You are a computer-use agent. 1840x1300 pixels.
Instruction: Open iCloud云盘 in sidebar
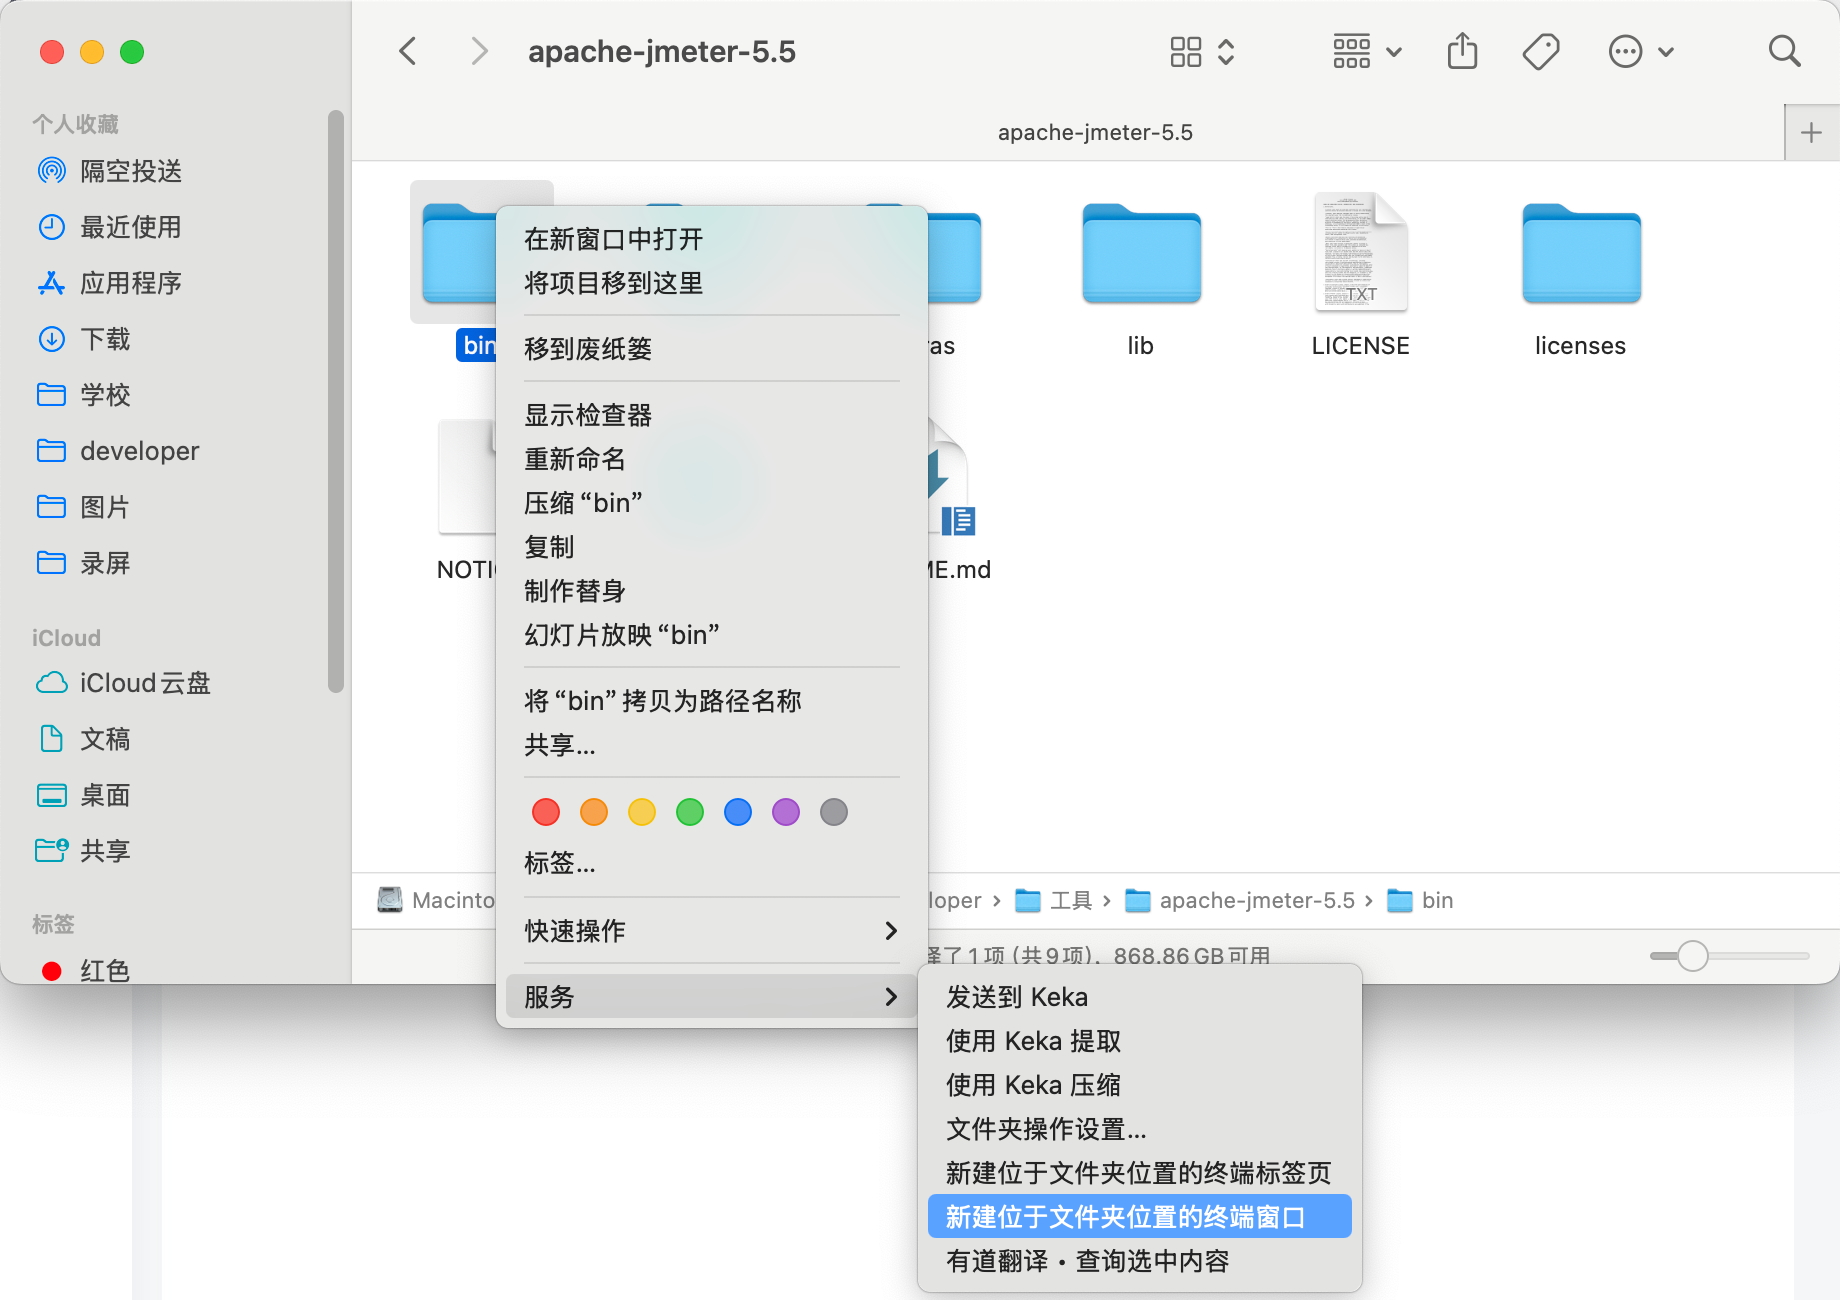tap(124, 683)
